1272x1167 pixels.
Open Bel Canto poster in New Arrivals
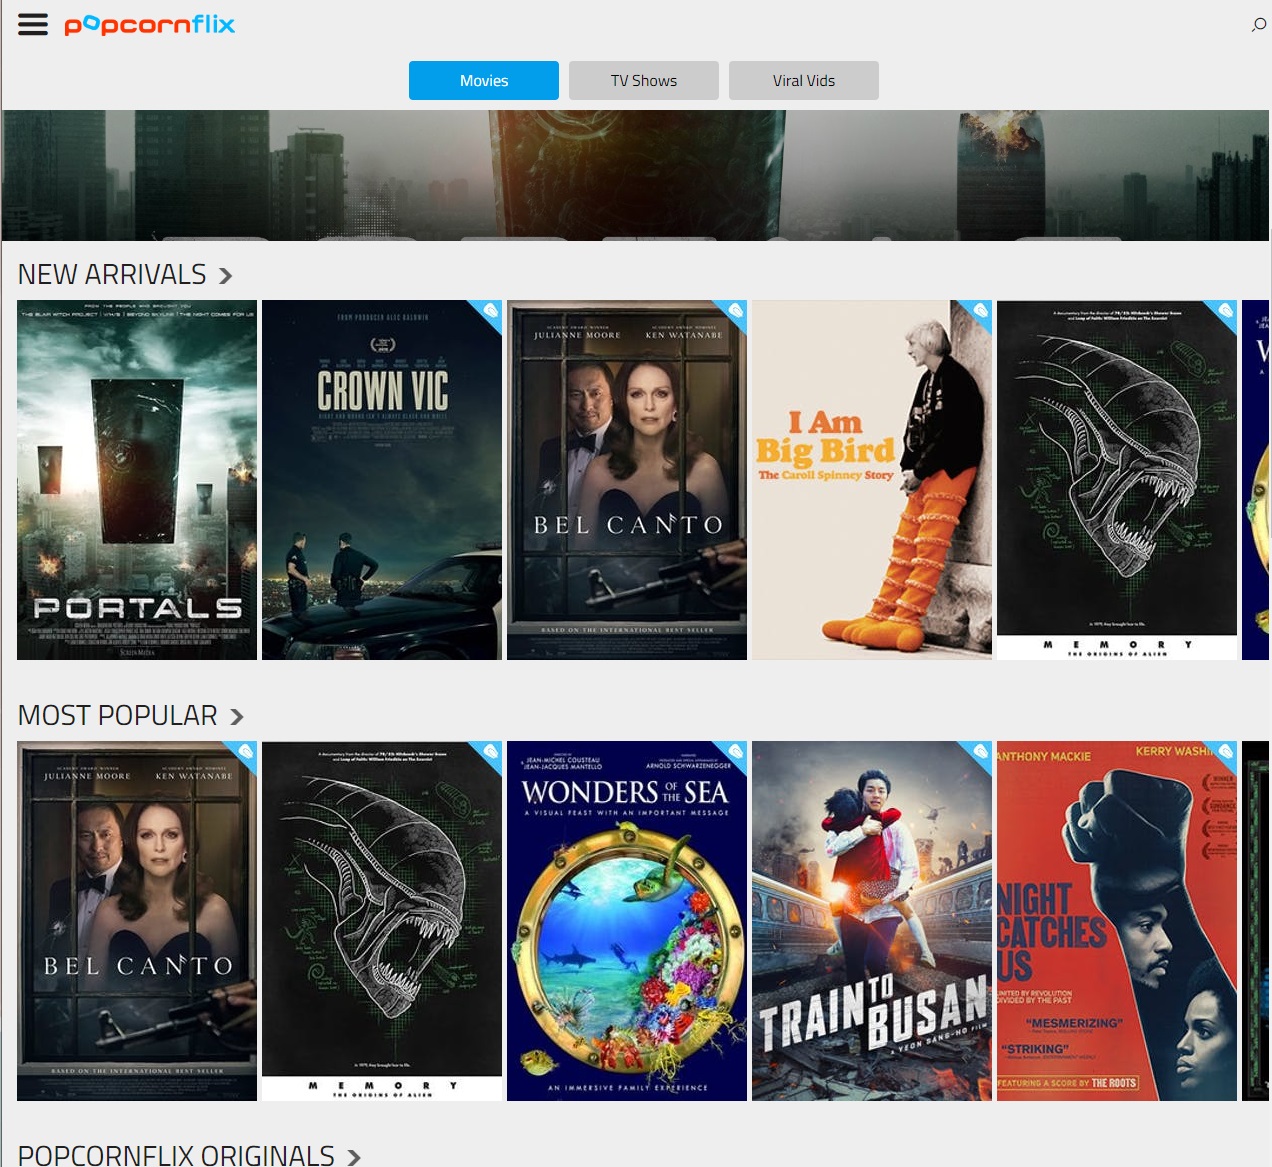pyautogui.click(x=627, y=480)
